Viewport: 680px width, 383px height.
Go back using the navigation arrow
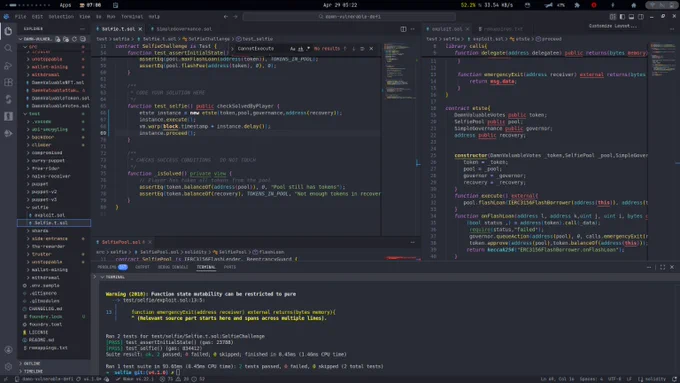226,16
